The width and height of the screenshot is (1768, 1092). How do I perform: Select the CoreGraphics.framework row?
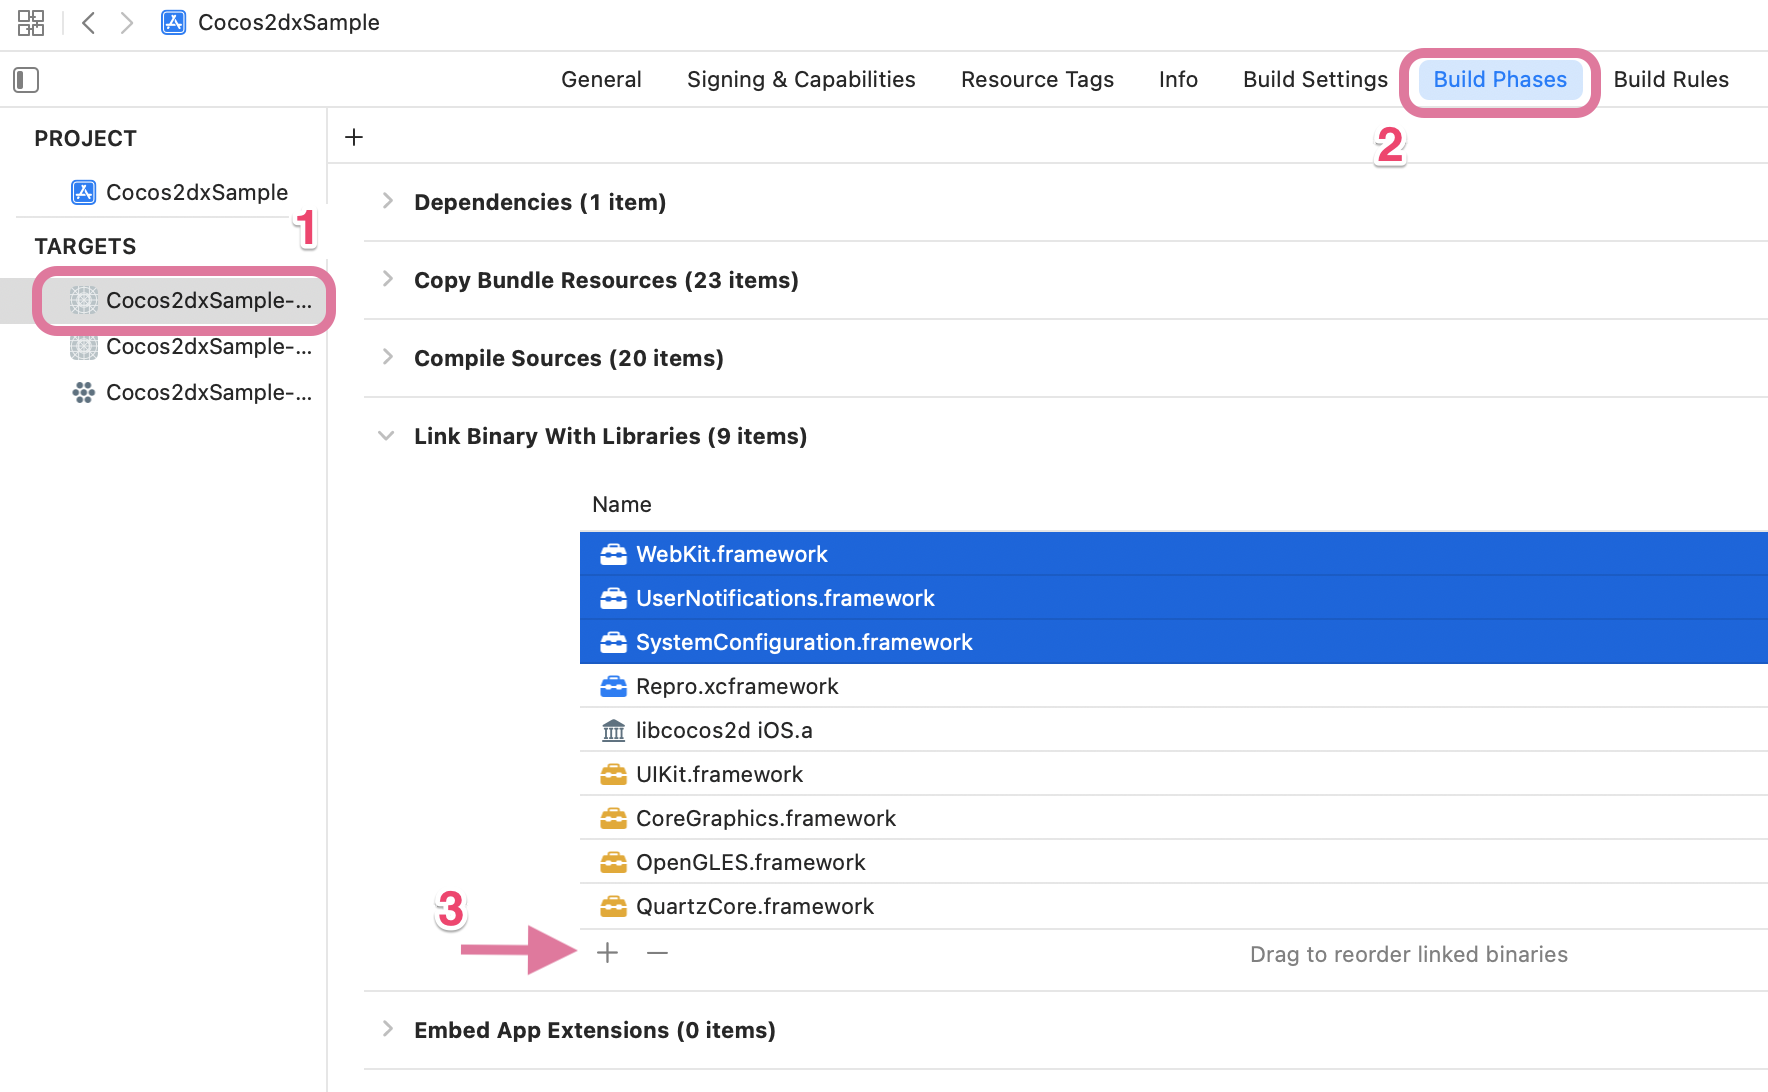coord(1174,818)
